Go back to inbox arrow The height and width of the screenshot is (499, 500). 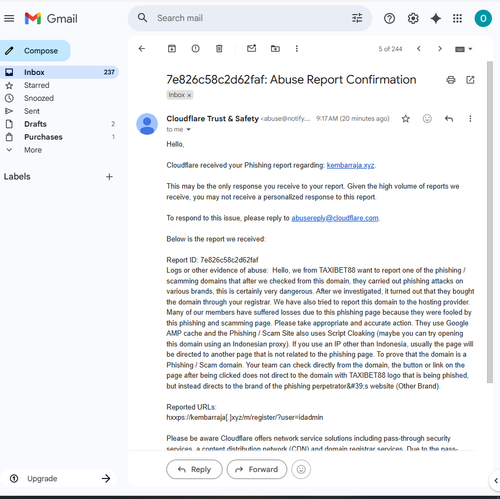pyautogui.click(x=142, y=49)
